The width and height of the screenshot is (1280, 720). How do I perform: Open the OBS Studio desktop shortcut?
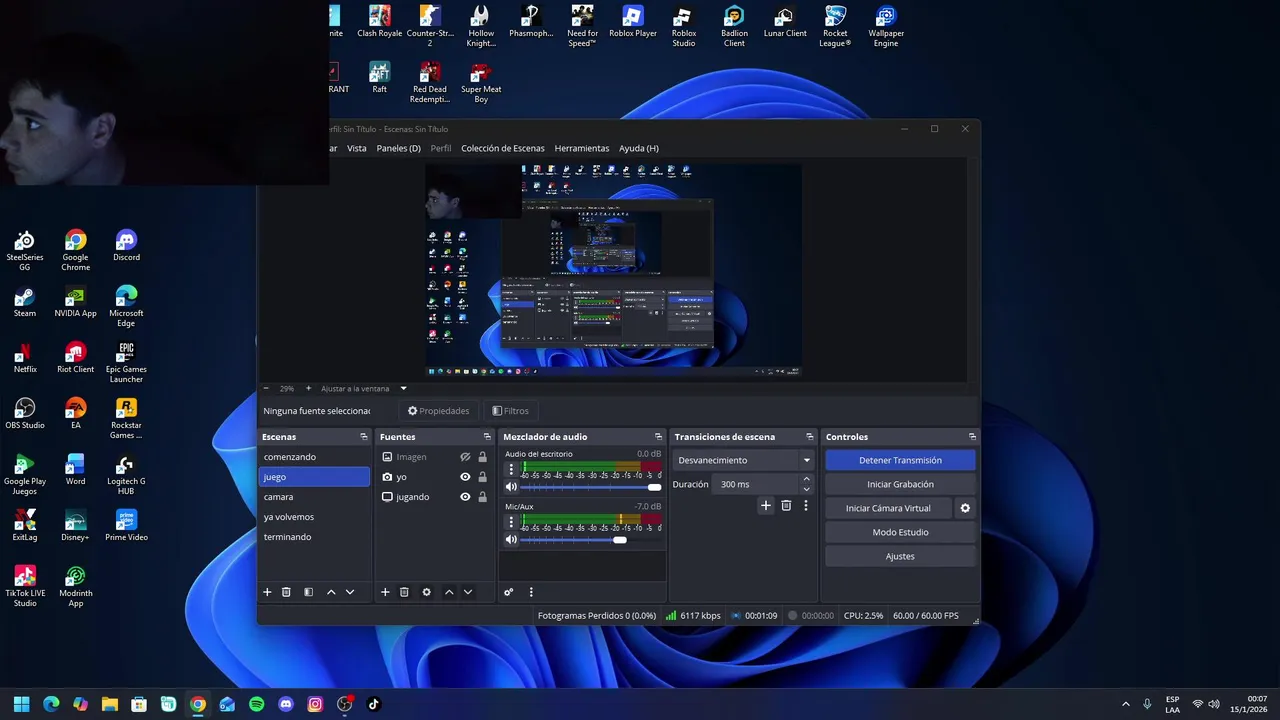point(25,413)
